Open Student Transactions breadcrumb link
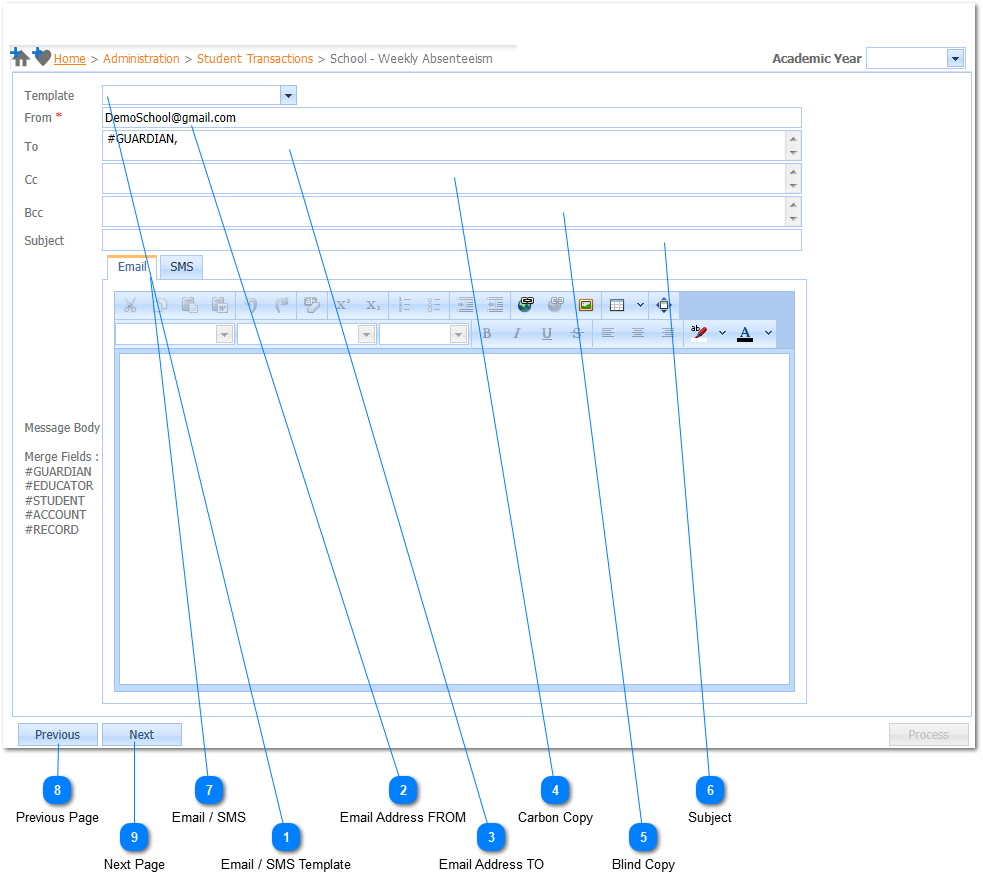This screenshot has height=888, width=983. pos(255,59)
